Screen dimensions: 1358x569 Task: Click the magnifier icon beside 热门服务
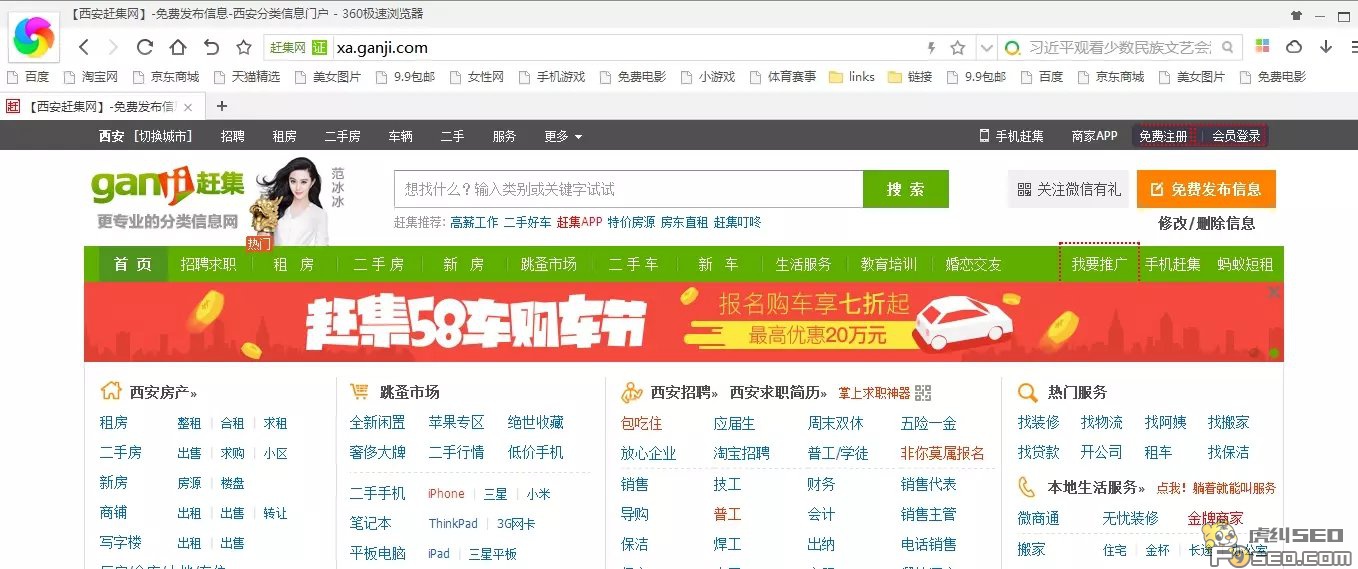pos(1027,392)
